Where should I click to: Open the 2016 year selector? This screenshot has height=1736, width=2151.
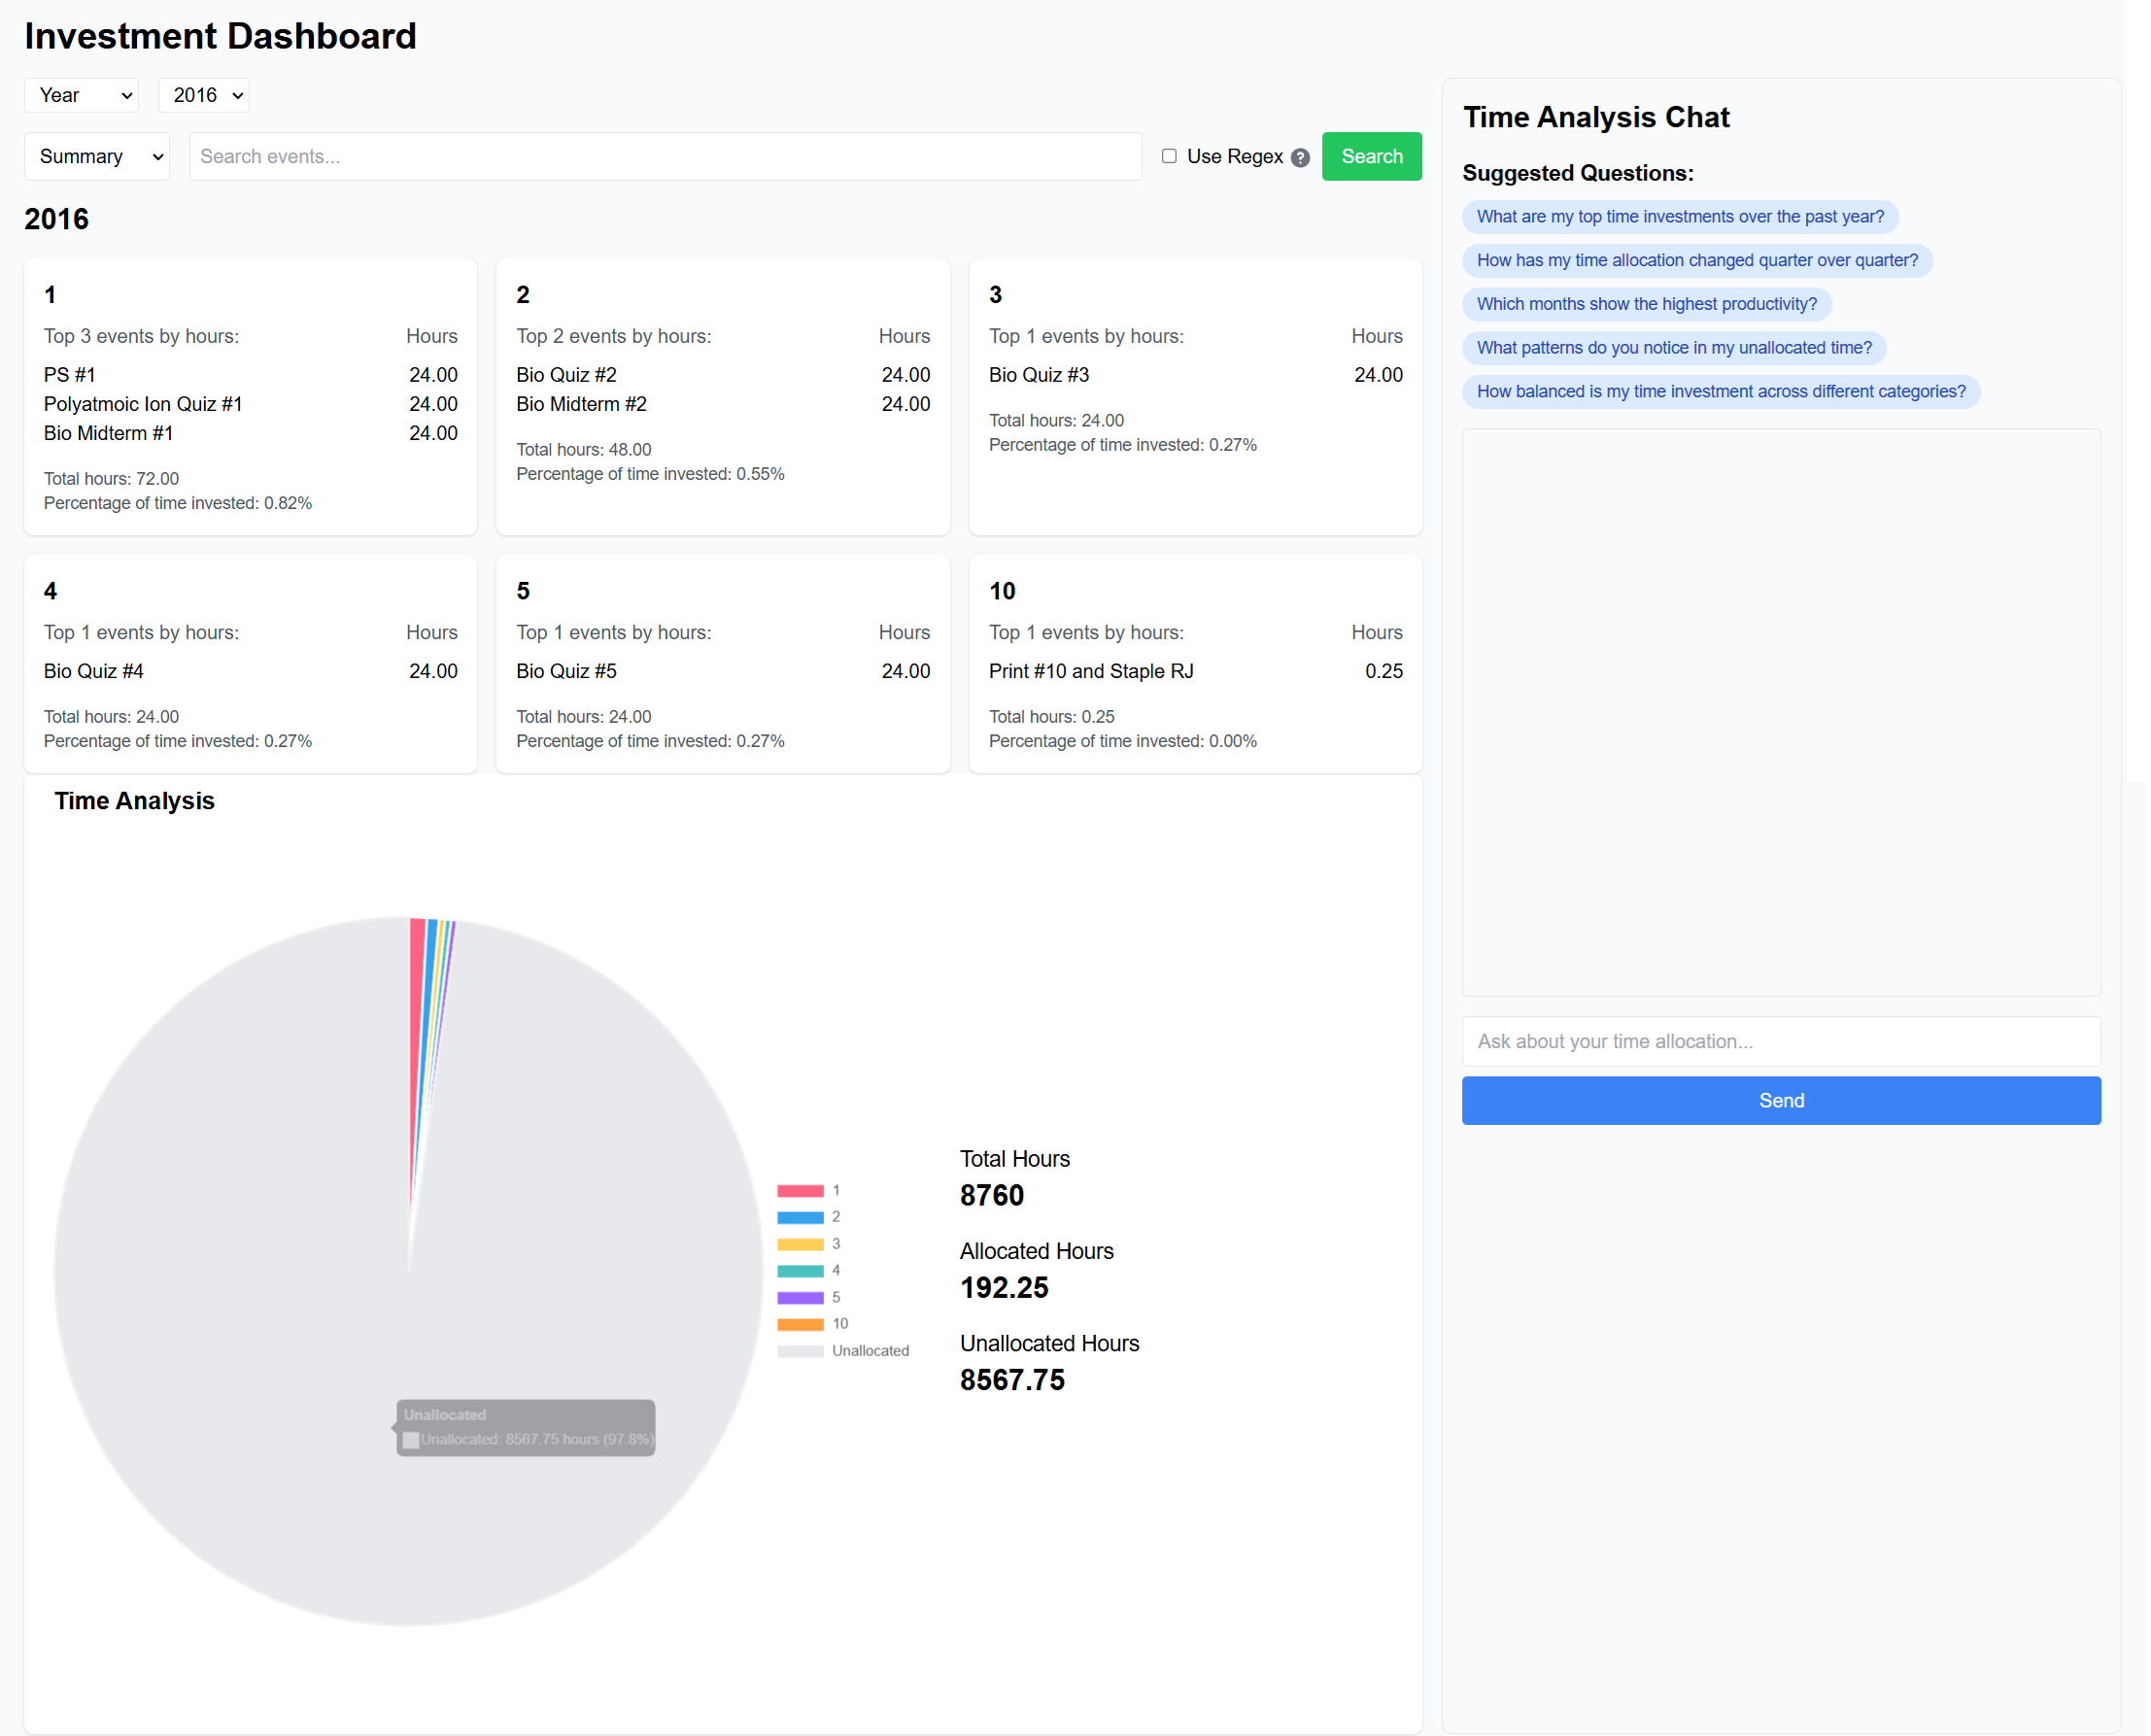point(203,95)
